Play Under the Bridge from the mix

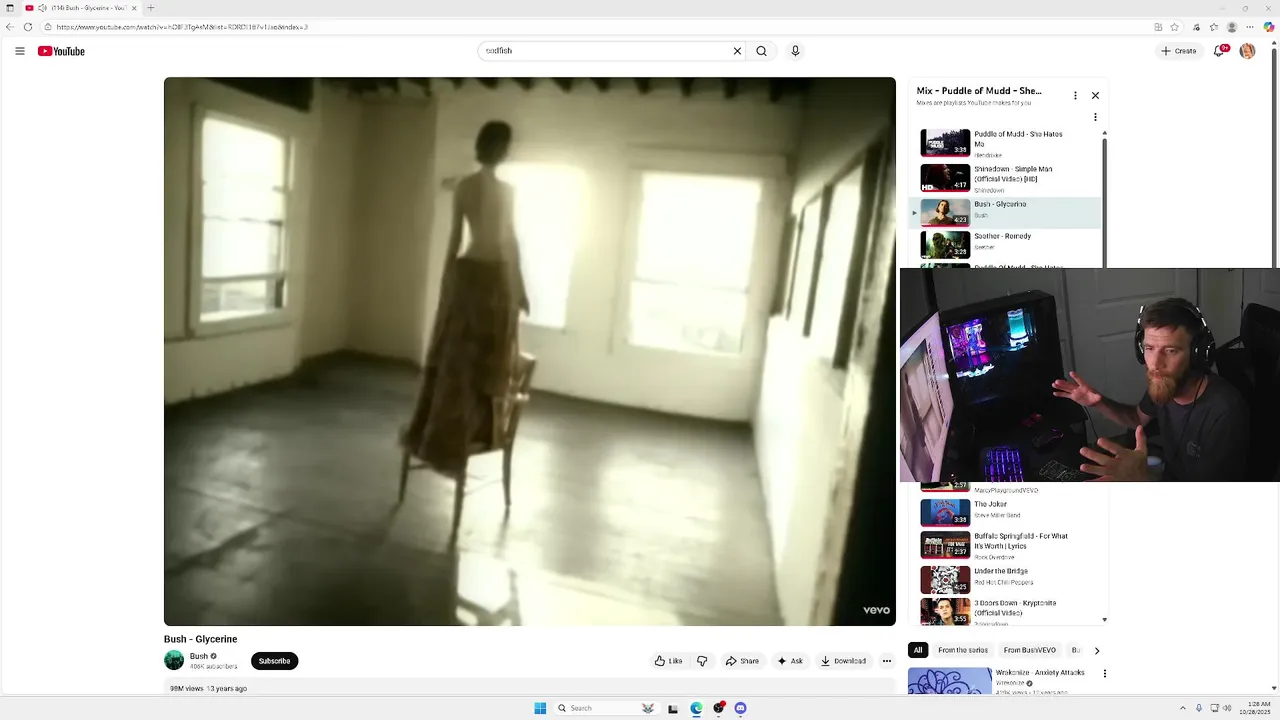pos(1005,579)
